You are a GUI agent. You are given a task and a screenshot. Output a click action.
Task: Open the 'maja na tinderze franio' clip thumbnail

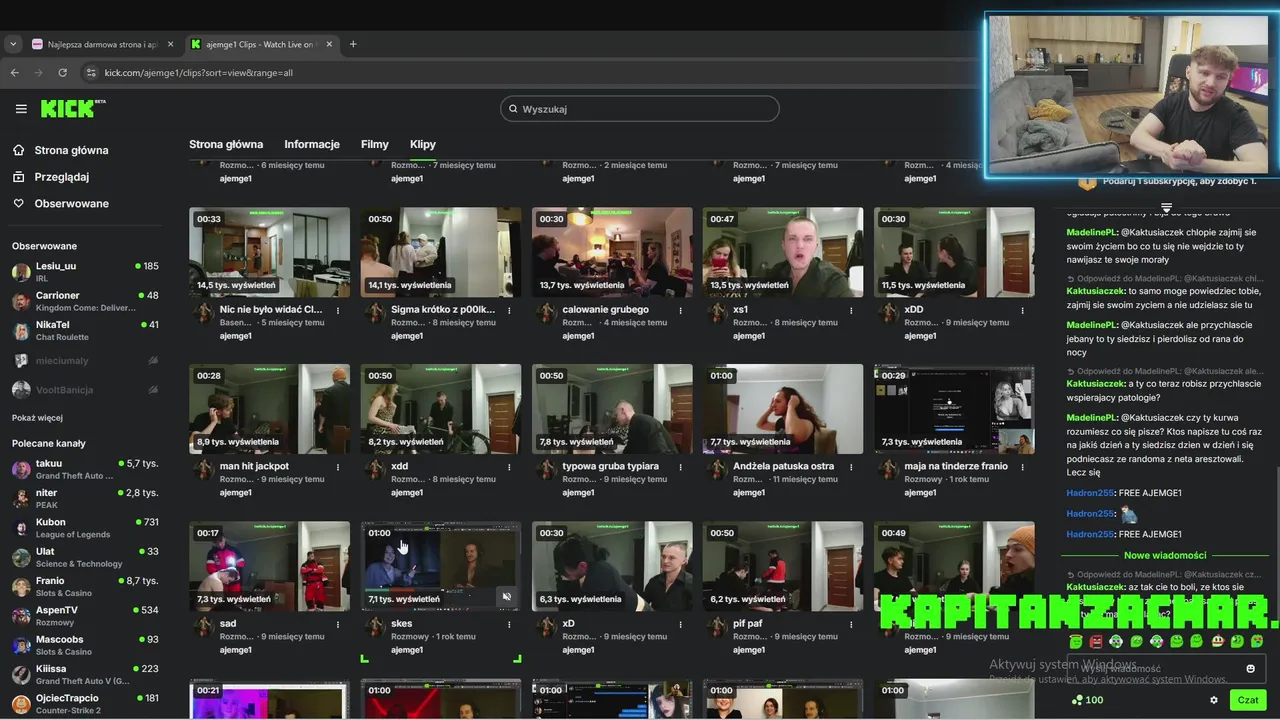click(x=954, y=409)
